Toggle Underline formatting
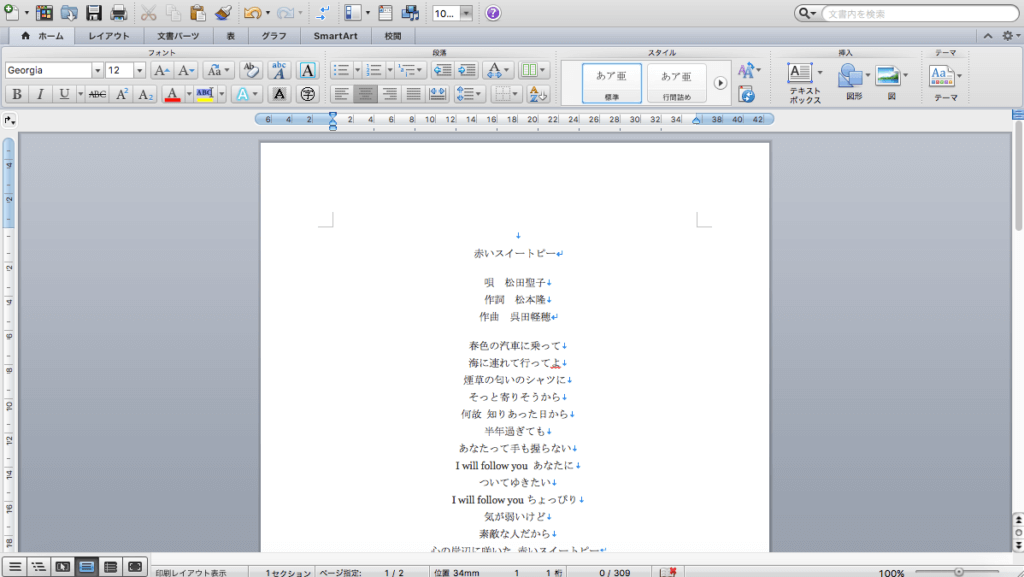This screenshot has width=1024, height=577. click(63, 94)
